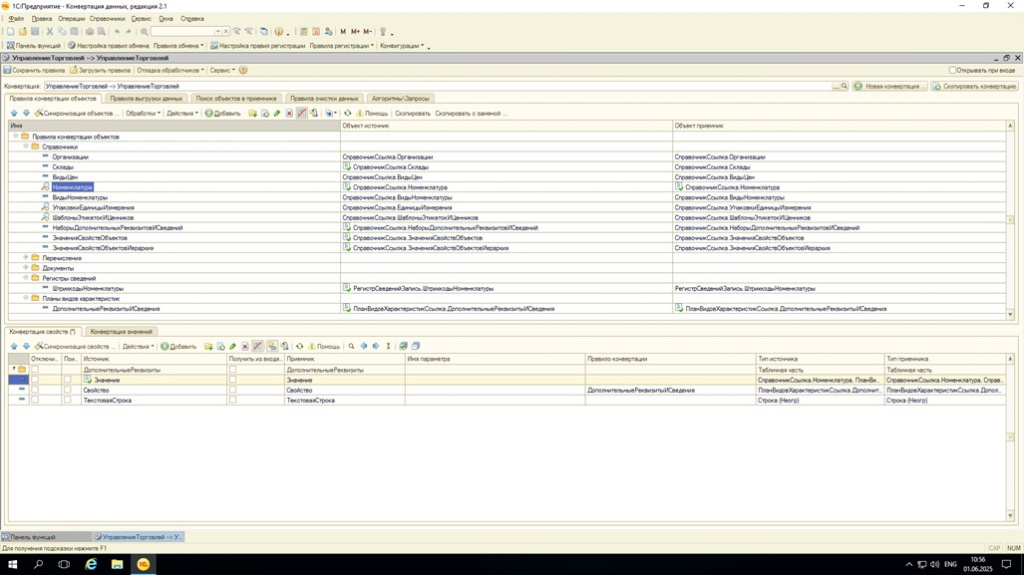
Task: Click Новая конвертация button
Action: click(x=889, y=86)
